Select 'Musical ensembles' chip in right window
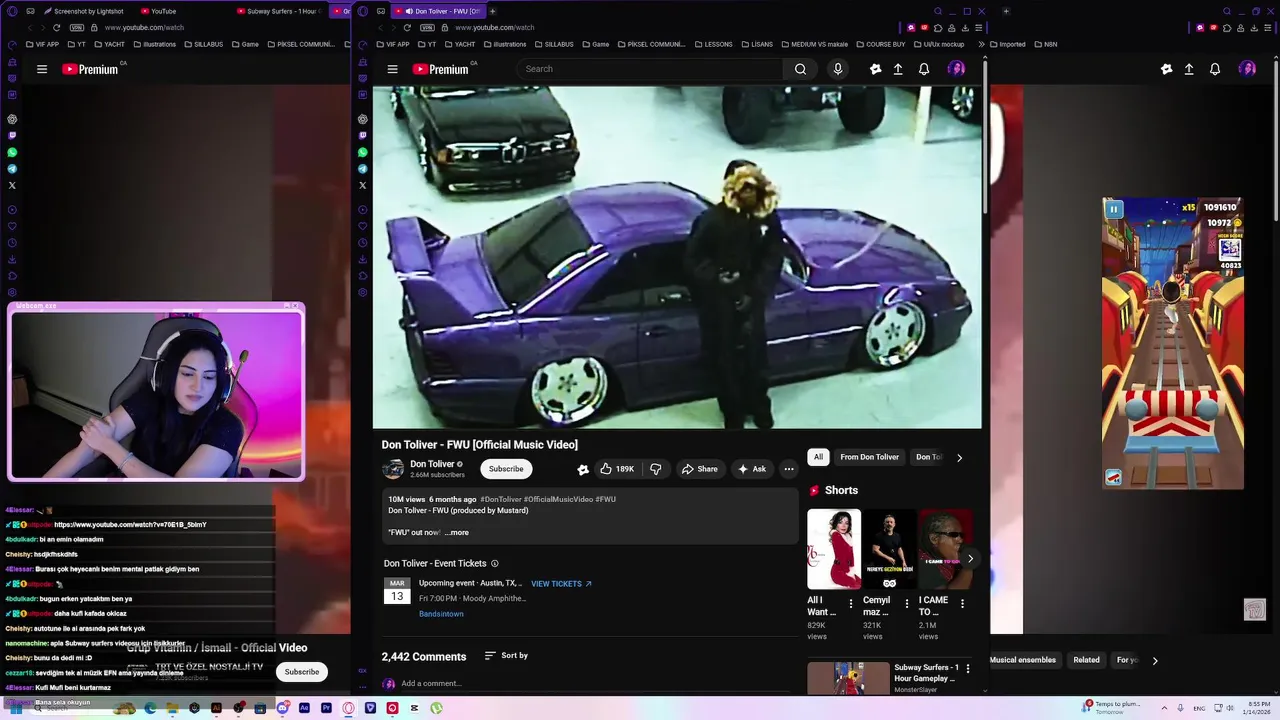The height and width of the screenshot is (720, 1280). (1022, 660)
